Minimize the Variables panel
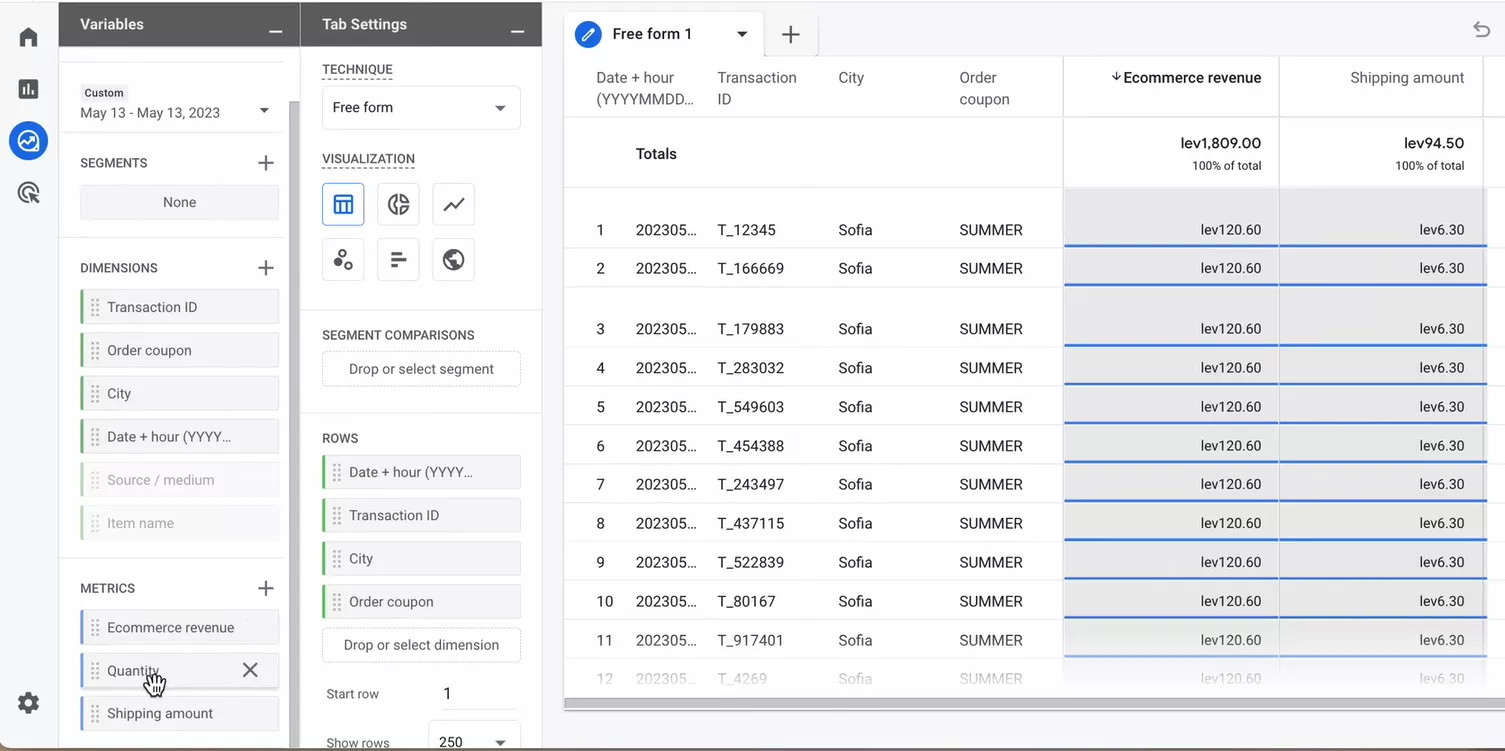Viewport: 1505px width, 751px height. click(x=275, y=32)
